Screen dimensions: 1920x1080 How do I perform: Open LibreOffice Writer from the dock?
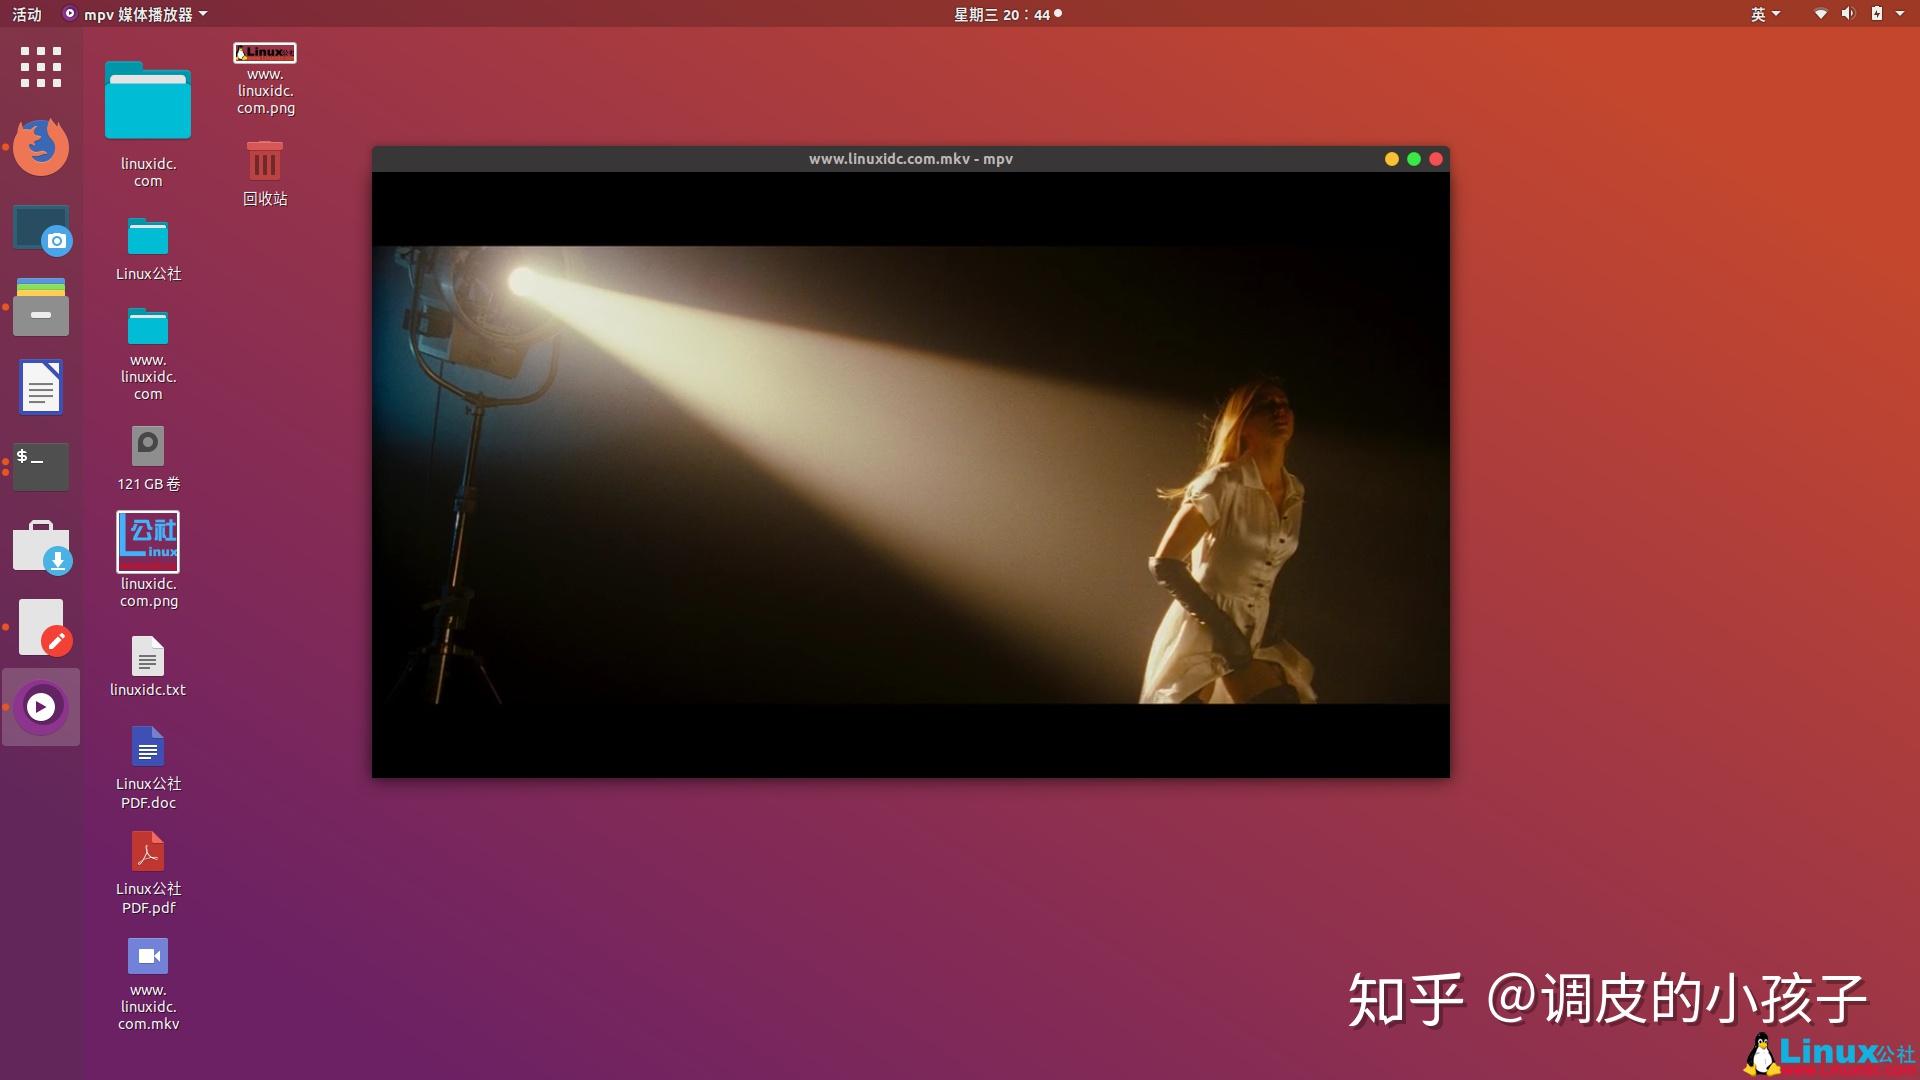click(40, 387)
